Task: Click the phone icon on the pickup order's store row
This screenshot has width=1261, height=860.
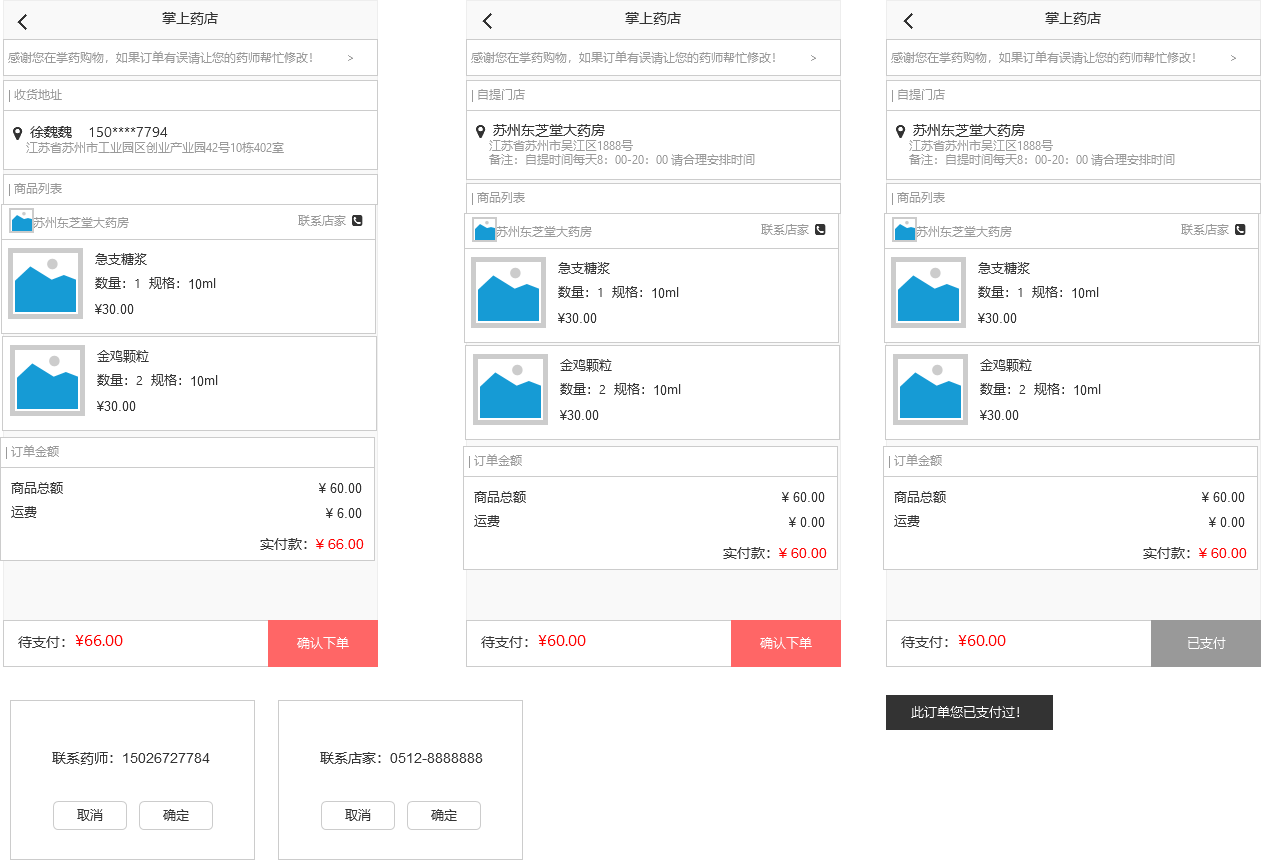Action: (x=820, y=229)
